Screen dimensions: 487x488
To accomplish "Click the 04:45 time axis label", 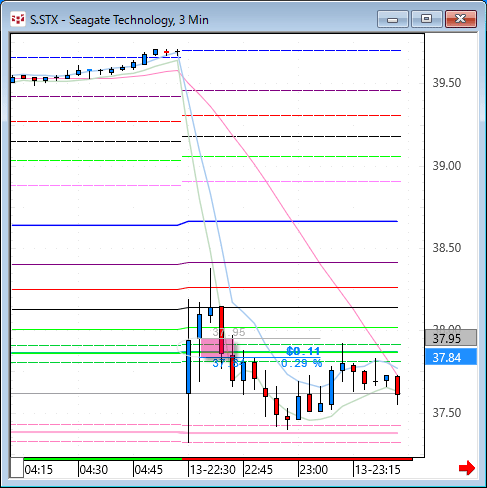I will point(149,470).
